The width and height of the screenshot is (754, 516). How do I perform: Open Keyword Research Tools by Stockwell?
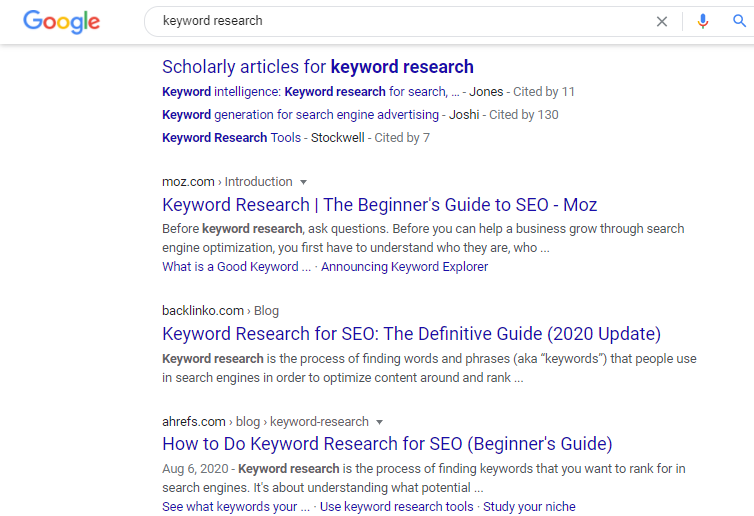coord(231,138)
